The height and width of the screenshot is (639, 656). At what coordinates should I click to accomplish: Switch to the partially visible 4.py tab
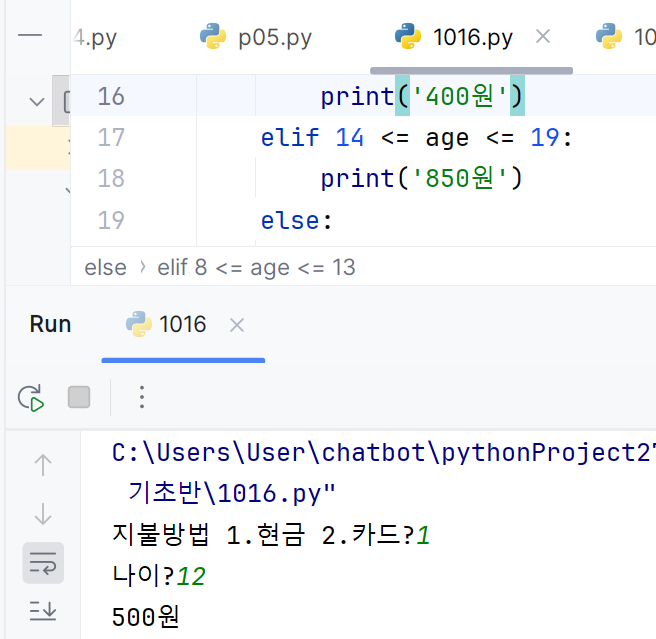95,38
